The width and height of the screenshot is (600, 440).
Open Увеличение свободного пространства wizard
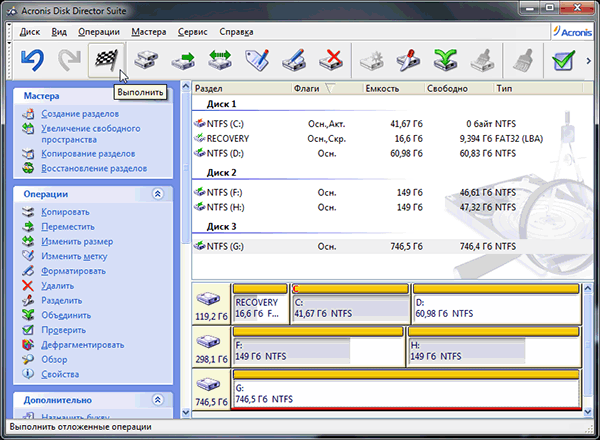pos(91,134)
